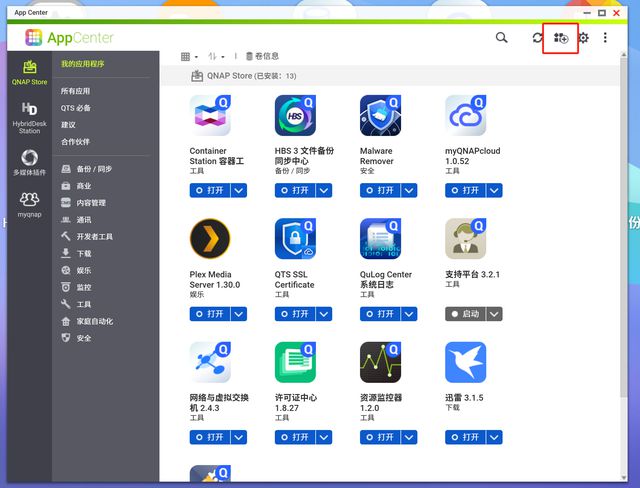Select 商业 category
The width and height of the screenshot is (640, 488).
coord(76,186)
